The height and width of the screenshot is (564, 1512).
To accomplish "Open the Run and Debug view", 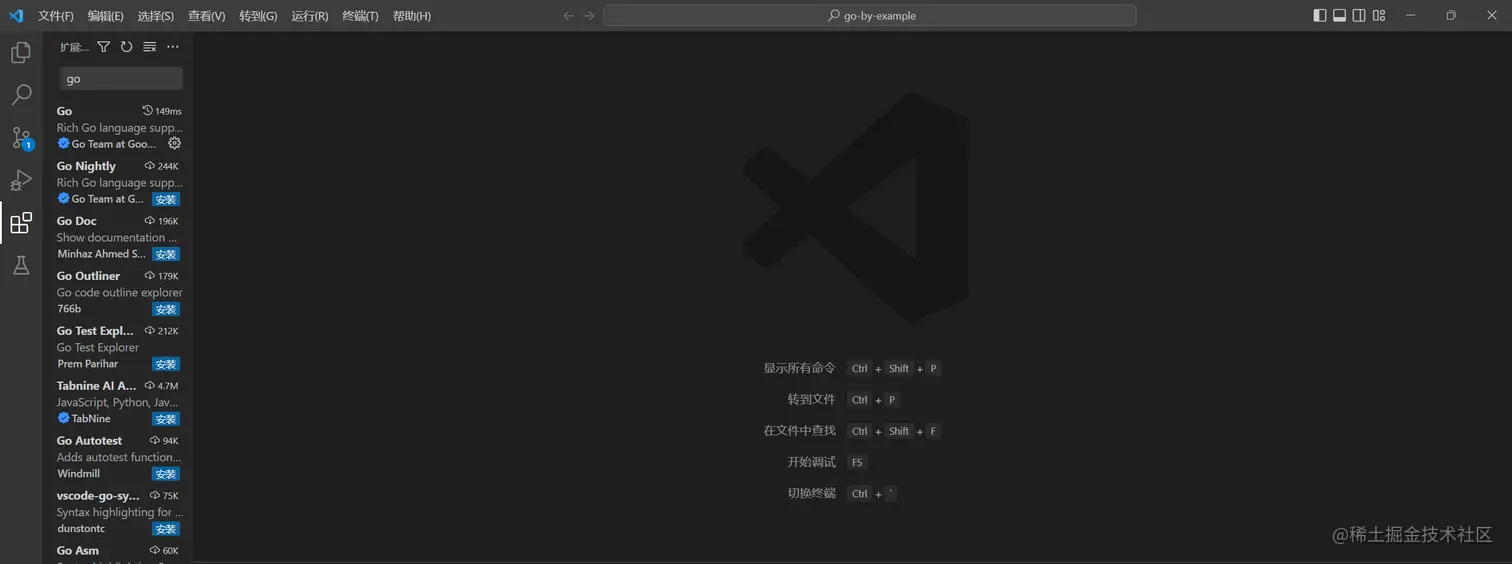I will click(x=21, y=180).
